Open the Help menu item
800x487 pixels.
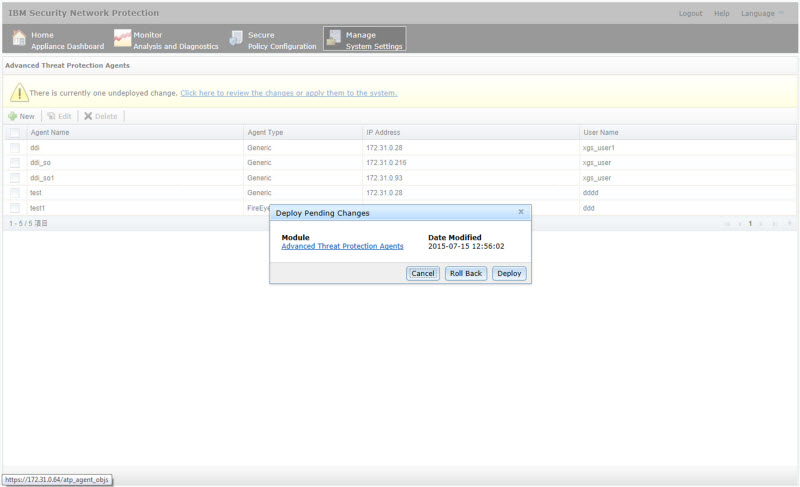(x=721, y=13)
